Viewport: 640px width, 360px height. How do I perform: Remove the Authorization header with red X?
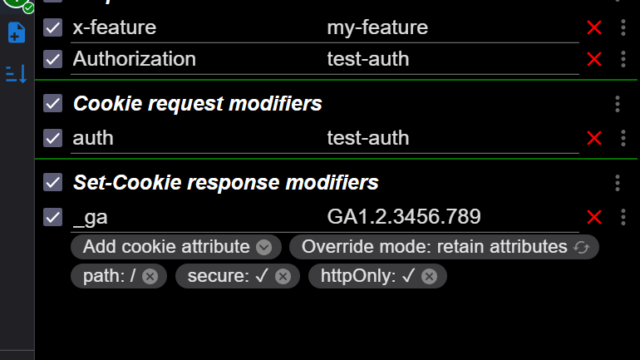click(x=594, y=59)
